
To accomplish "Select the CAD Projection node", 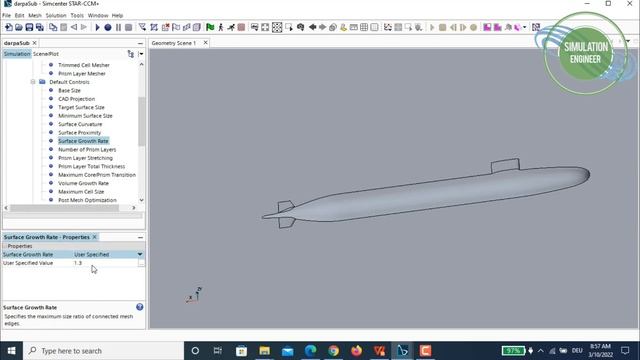I will pyautogui.click(x=76, y=99).
